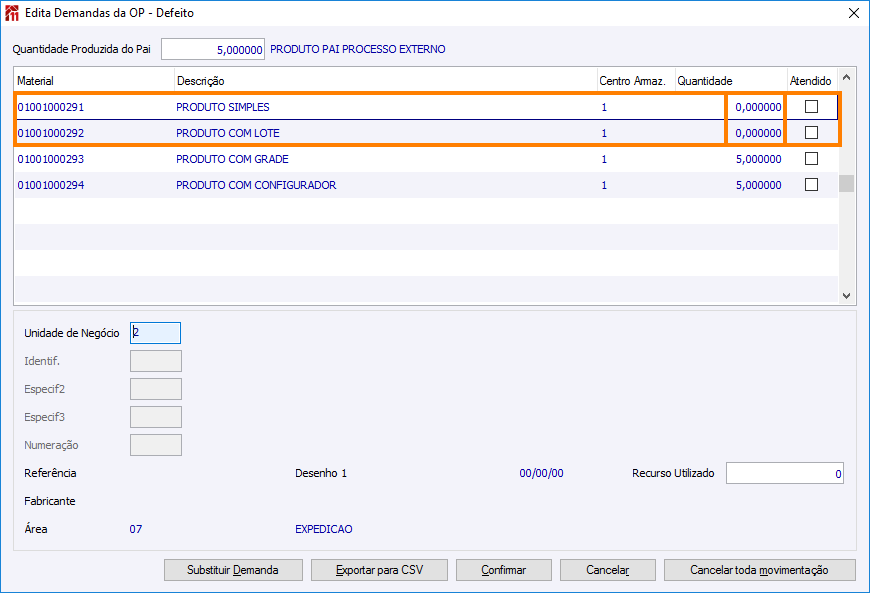Click the Especif3 field
Image resolution: width=870 pixels, height=593 pixels.
coord(155,417)
